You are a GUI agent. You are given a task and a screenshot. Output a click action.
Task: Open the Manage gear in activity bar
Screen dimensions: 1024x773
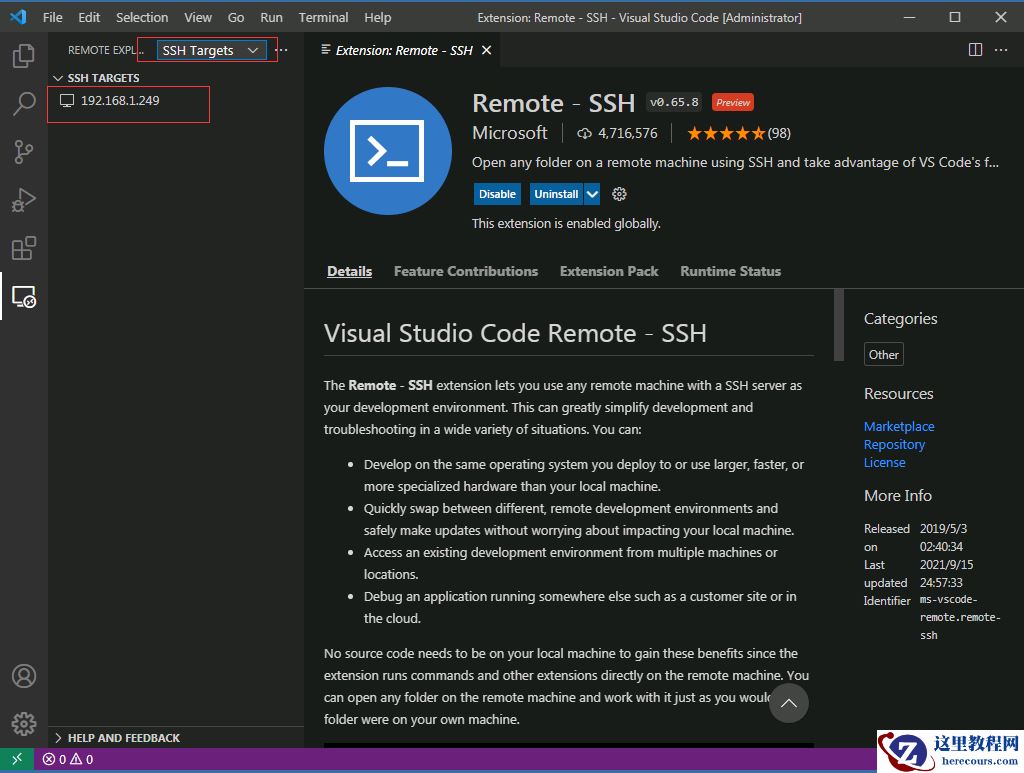[x=24, y=724]
